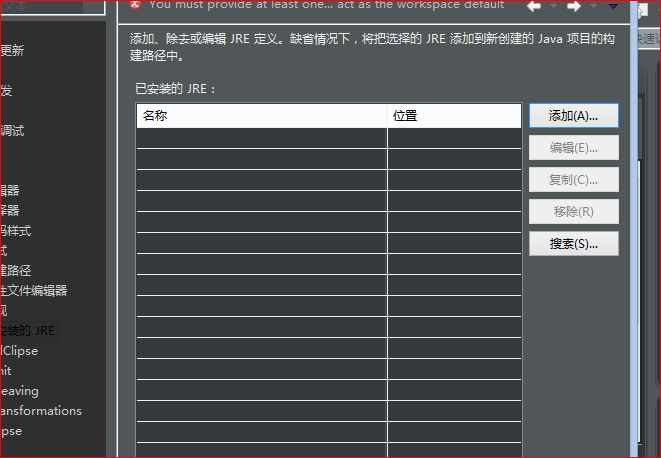Select the 安装的 JRE tree item
The height and width of the screenshot is (458, 661).
[x=28, y=331]
